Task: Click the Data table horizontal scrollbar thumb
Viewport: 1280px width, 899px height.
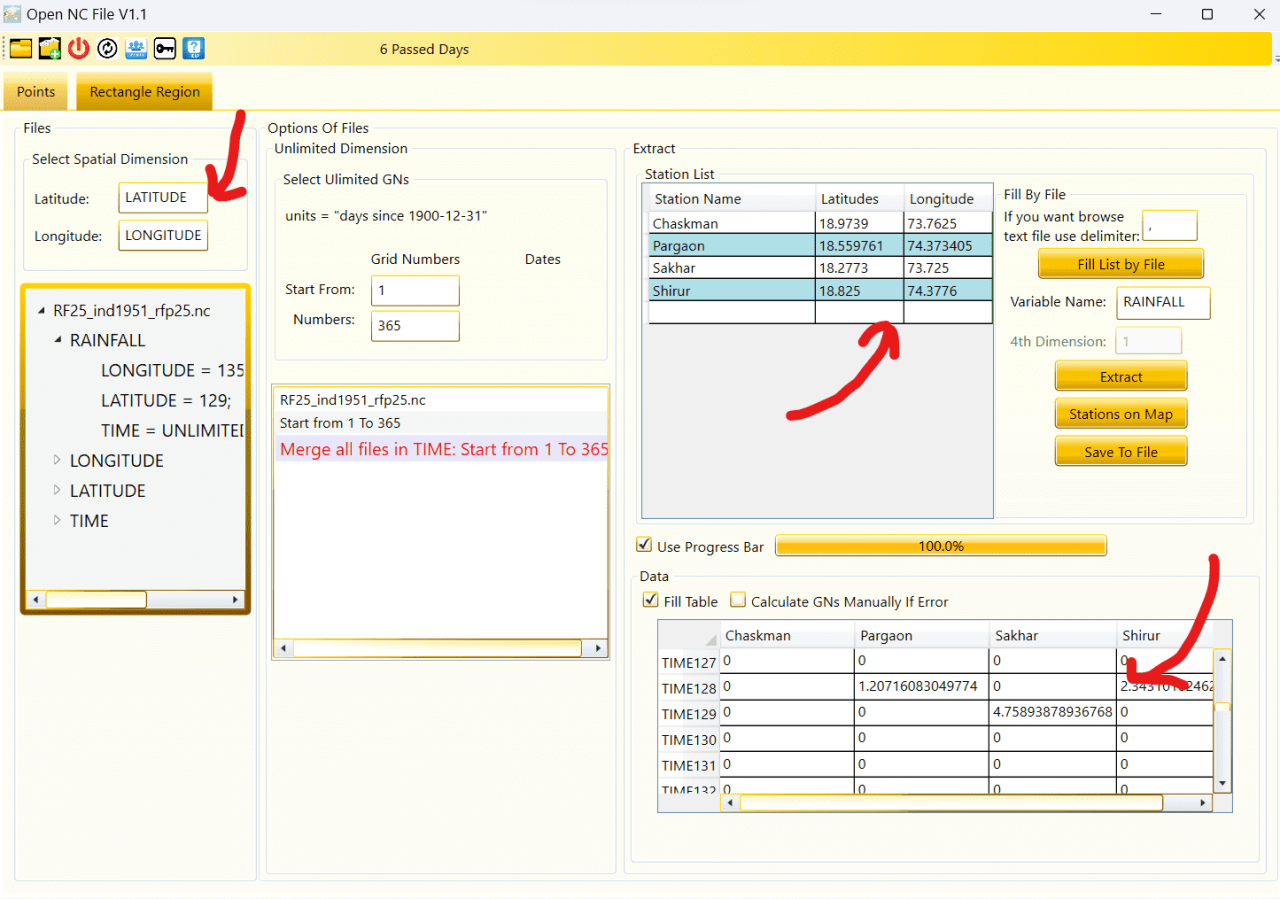Action: tap(951, 803)
